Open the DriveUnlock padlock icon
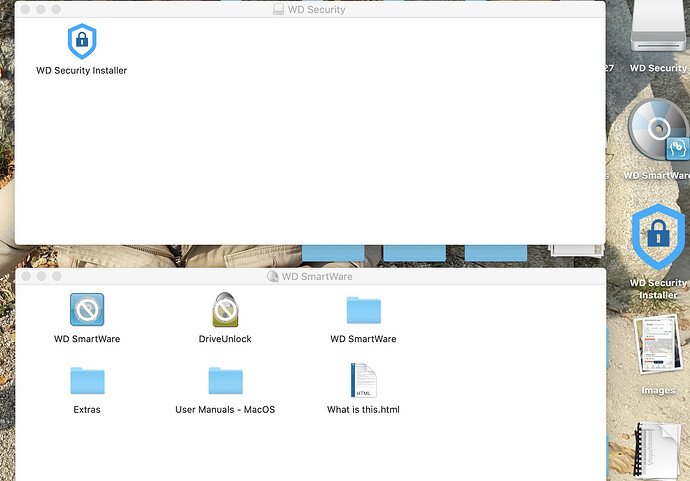The width and height of the screenshot is (690, 481). [x=225, y=309]
